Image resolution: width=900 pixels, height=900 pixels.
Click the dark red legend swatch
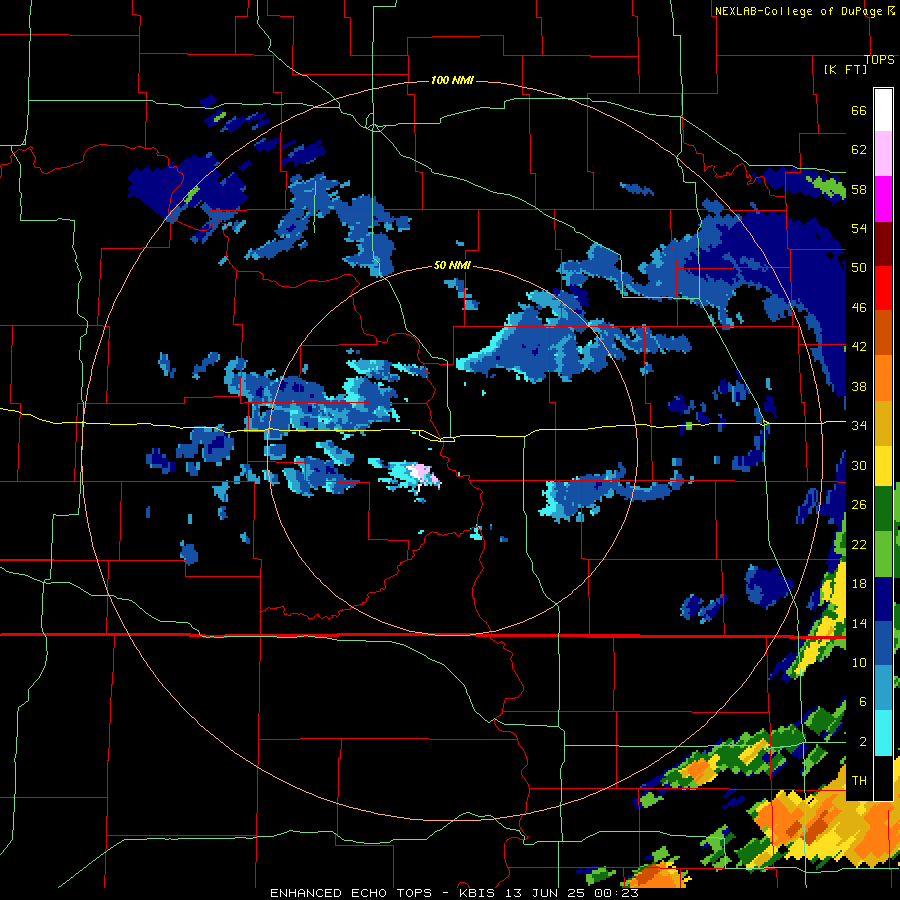click(883, 243)
